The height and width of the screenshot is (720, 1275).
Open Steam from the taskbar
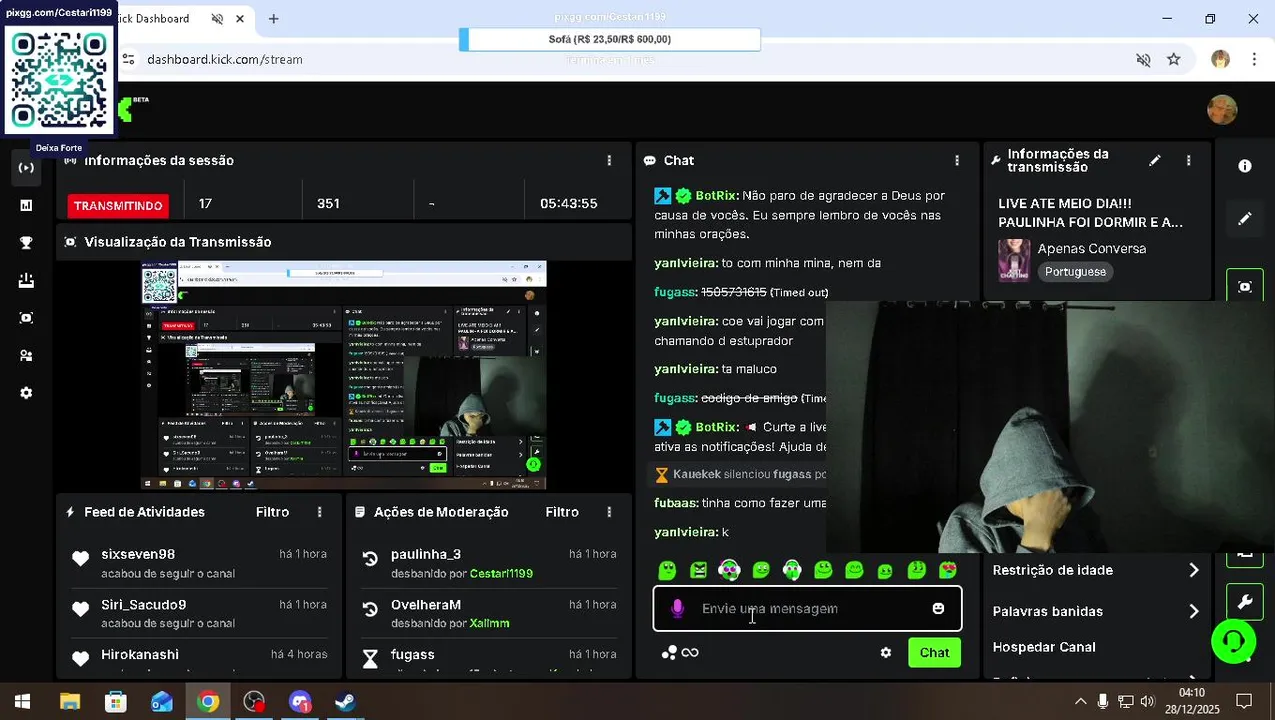[345, 702]
